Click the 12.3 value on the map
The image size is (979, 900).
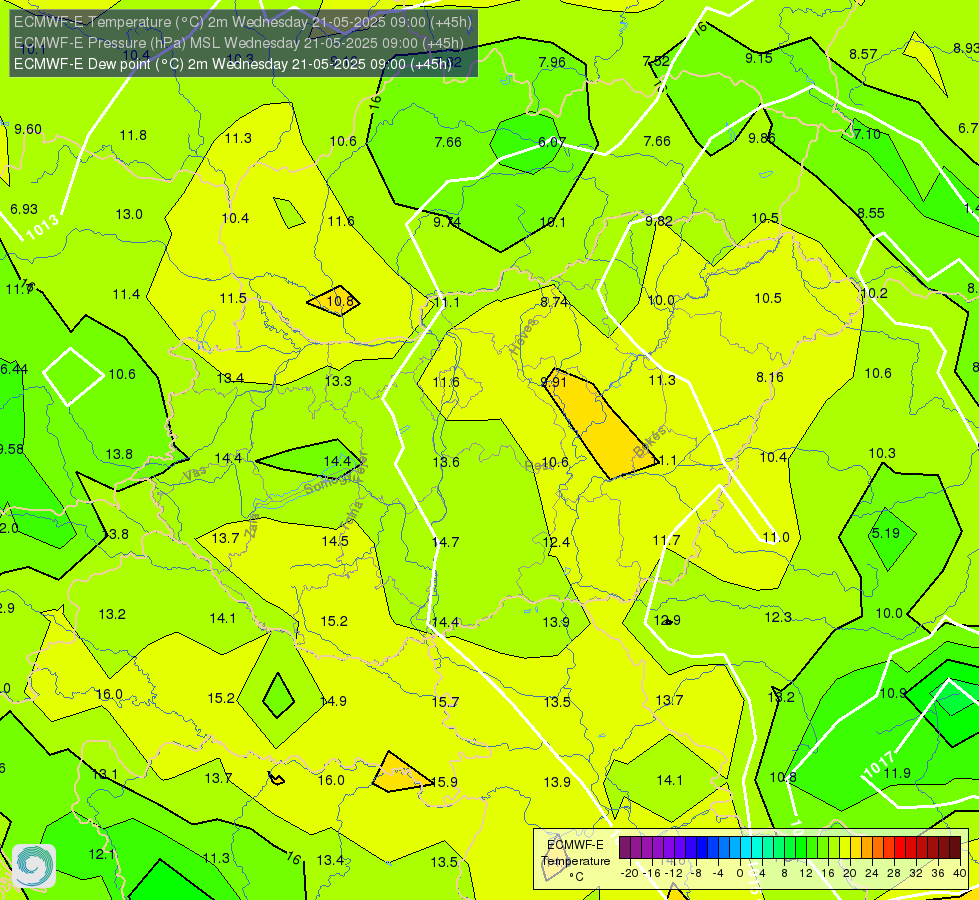778,618
